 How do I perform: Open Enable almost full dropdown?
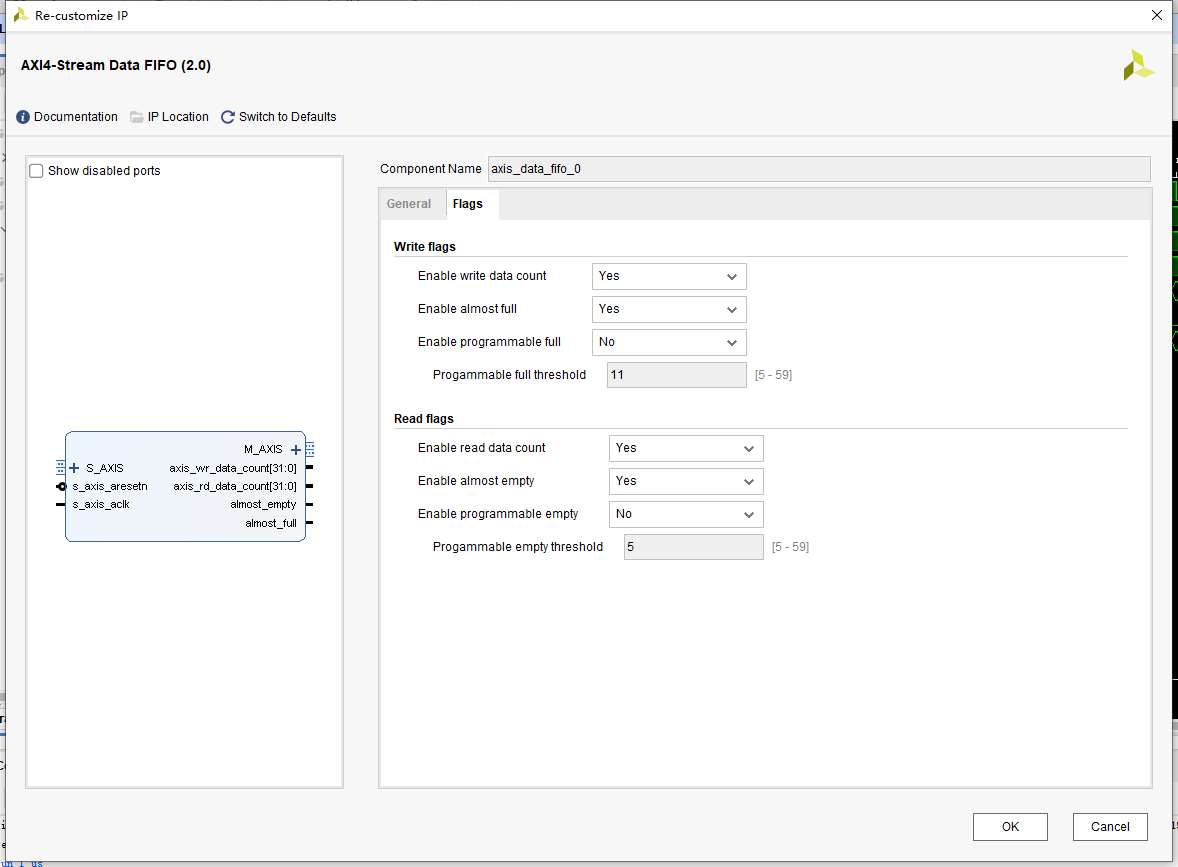[669, 310]
